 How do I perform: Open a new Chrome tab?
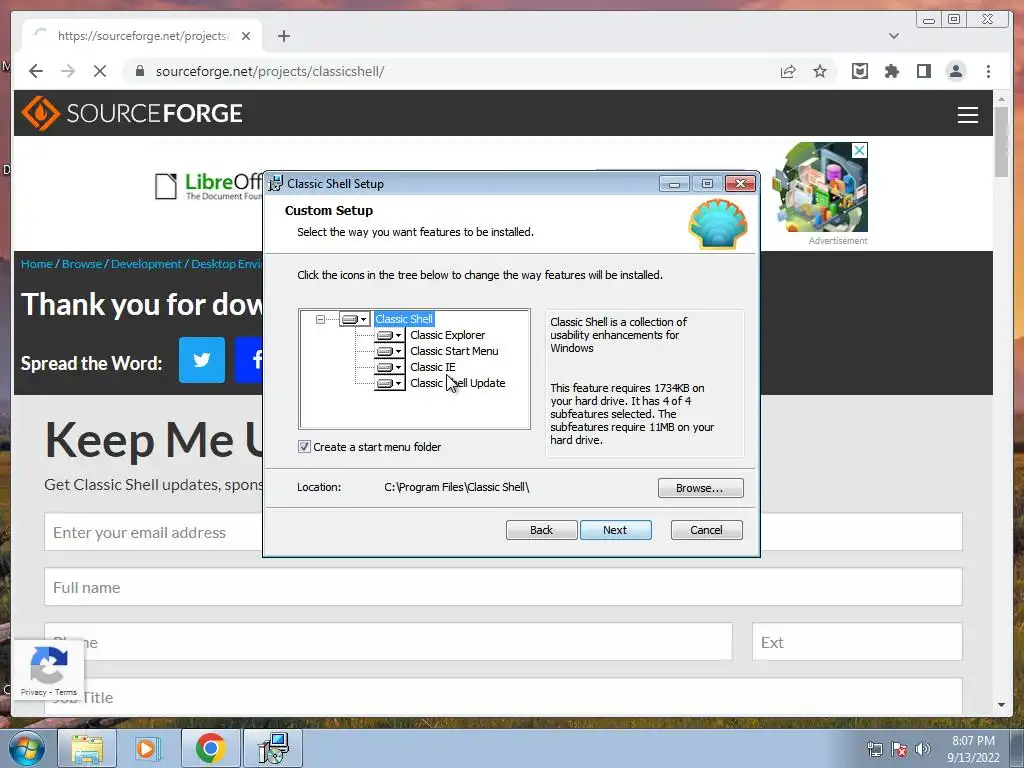click(283, 36)
